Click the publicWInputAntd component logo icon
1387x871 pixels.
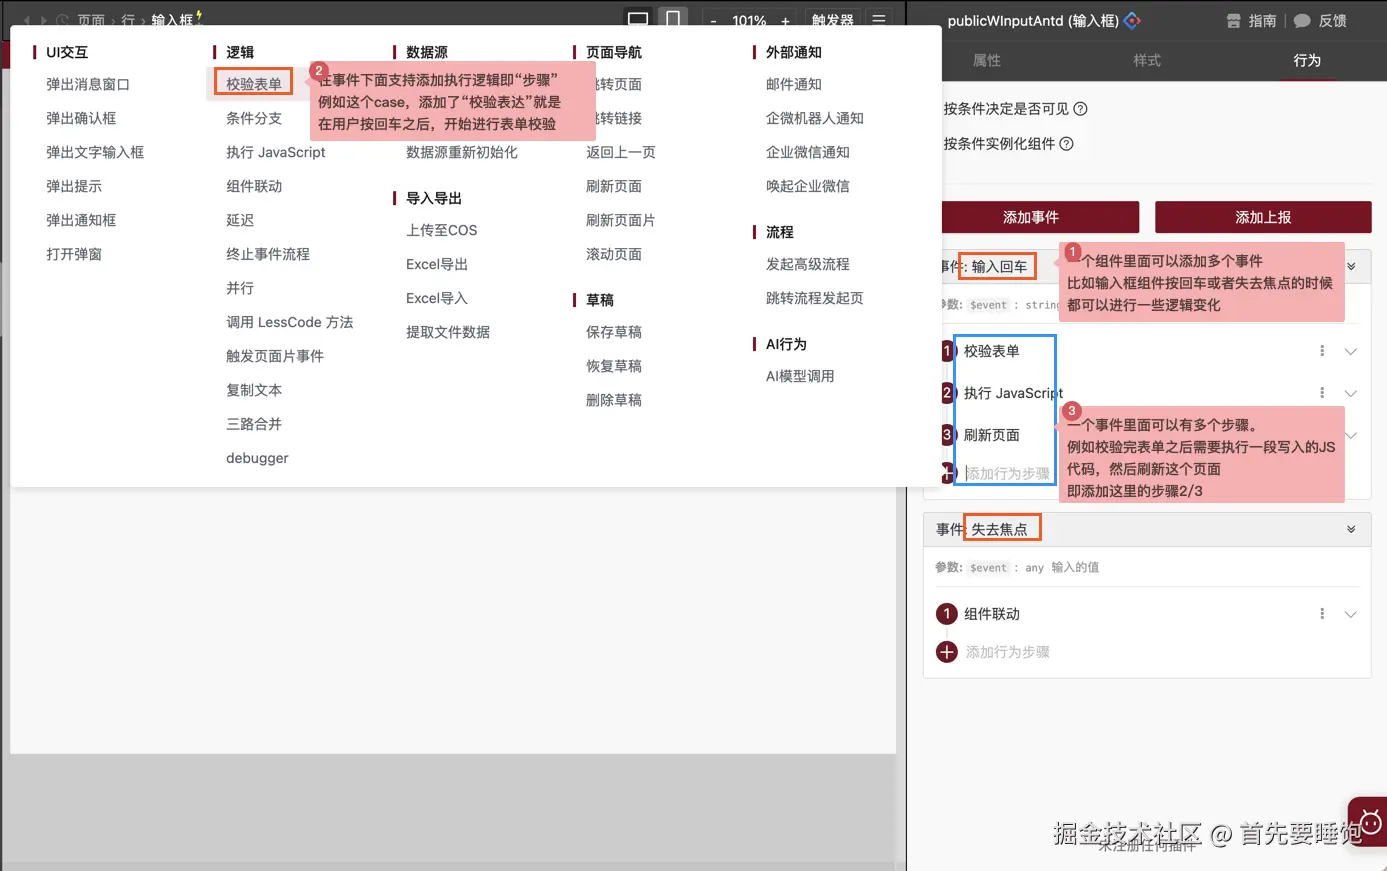1132,20
